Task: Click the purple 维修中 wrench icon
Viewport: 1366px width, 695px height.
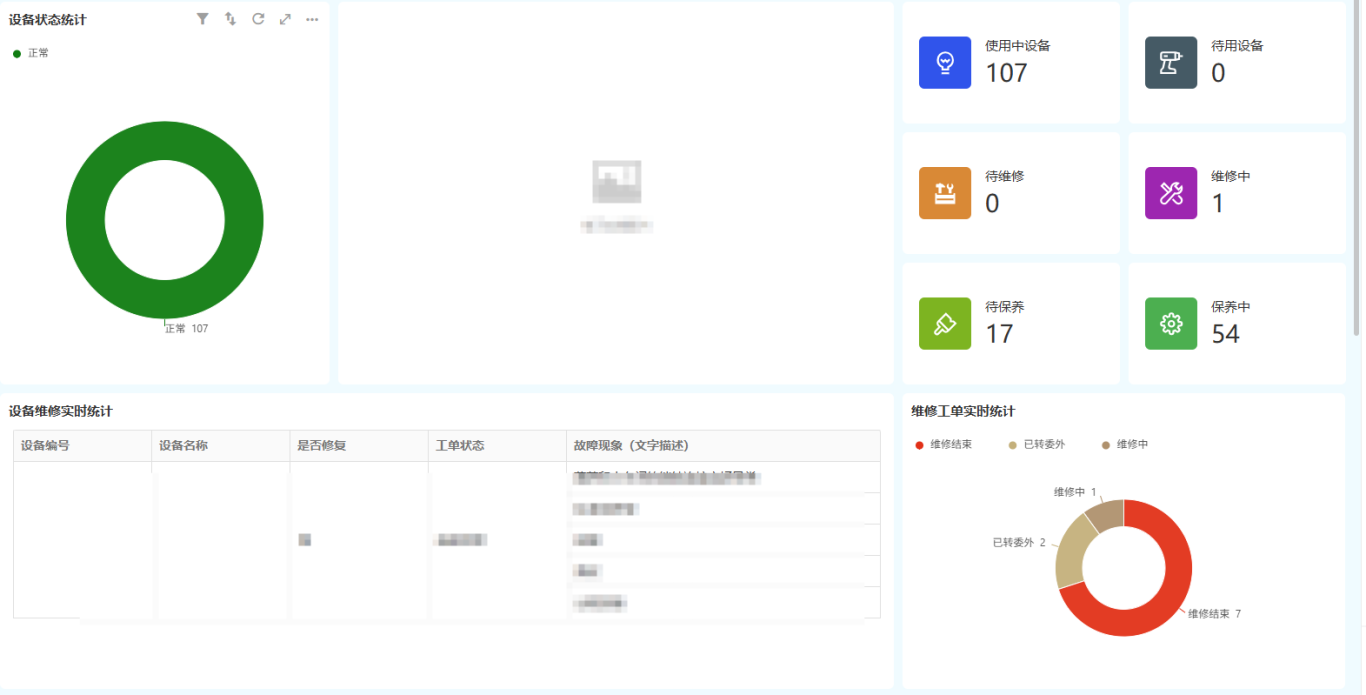Action: pyautogui.click(x=1170, y=193)
